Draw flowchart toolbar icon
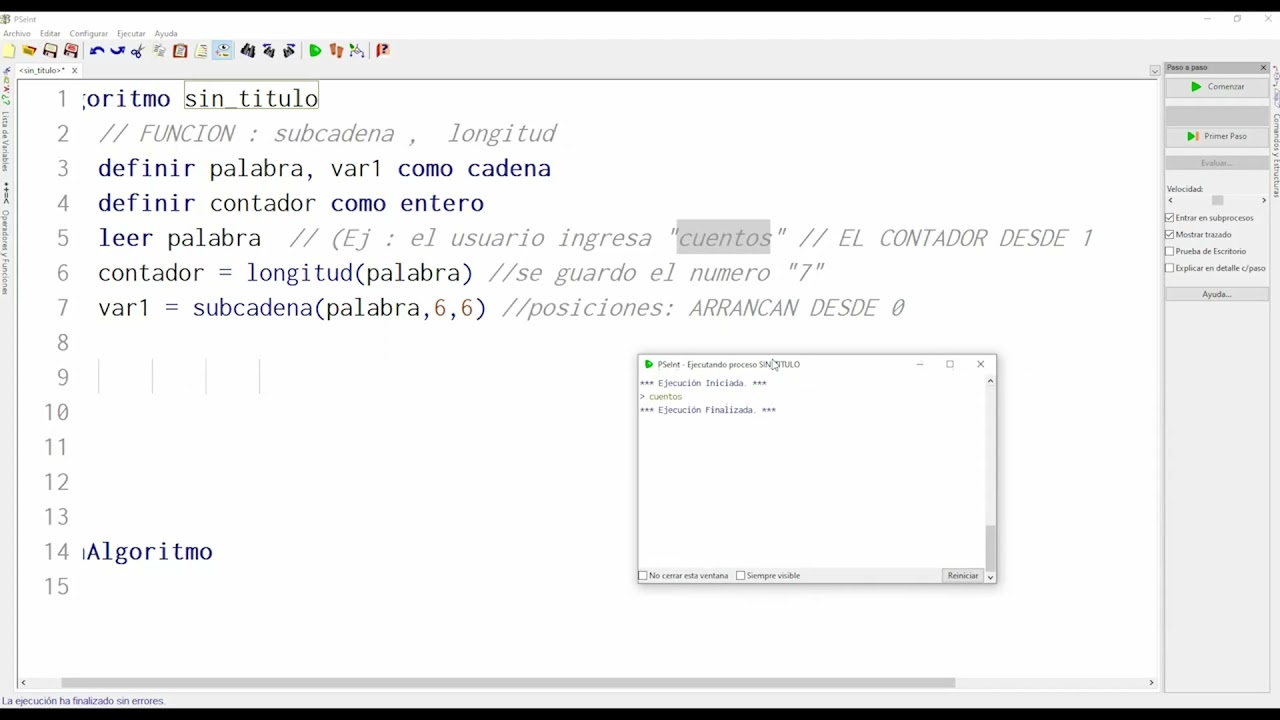The image size is (1280, 720). pyautogui.click(x=357, y=51)
